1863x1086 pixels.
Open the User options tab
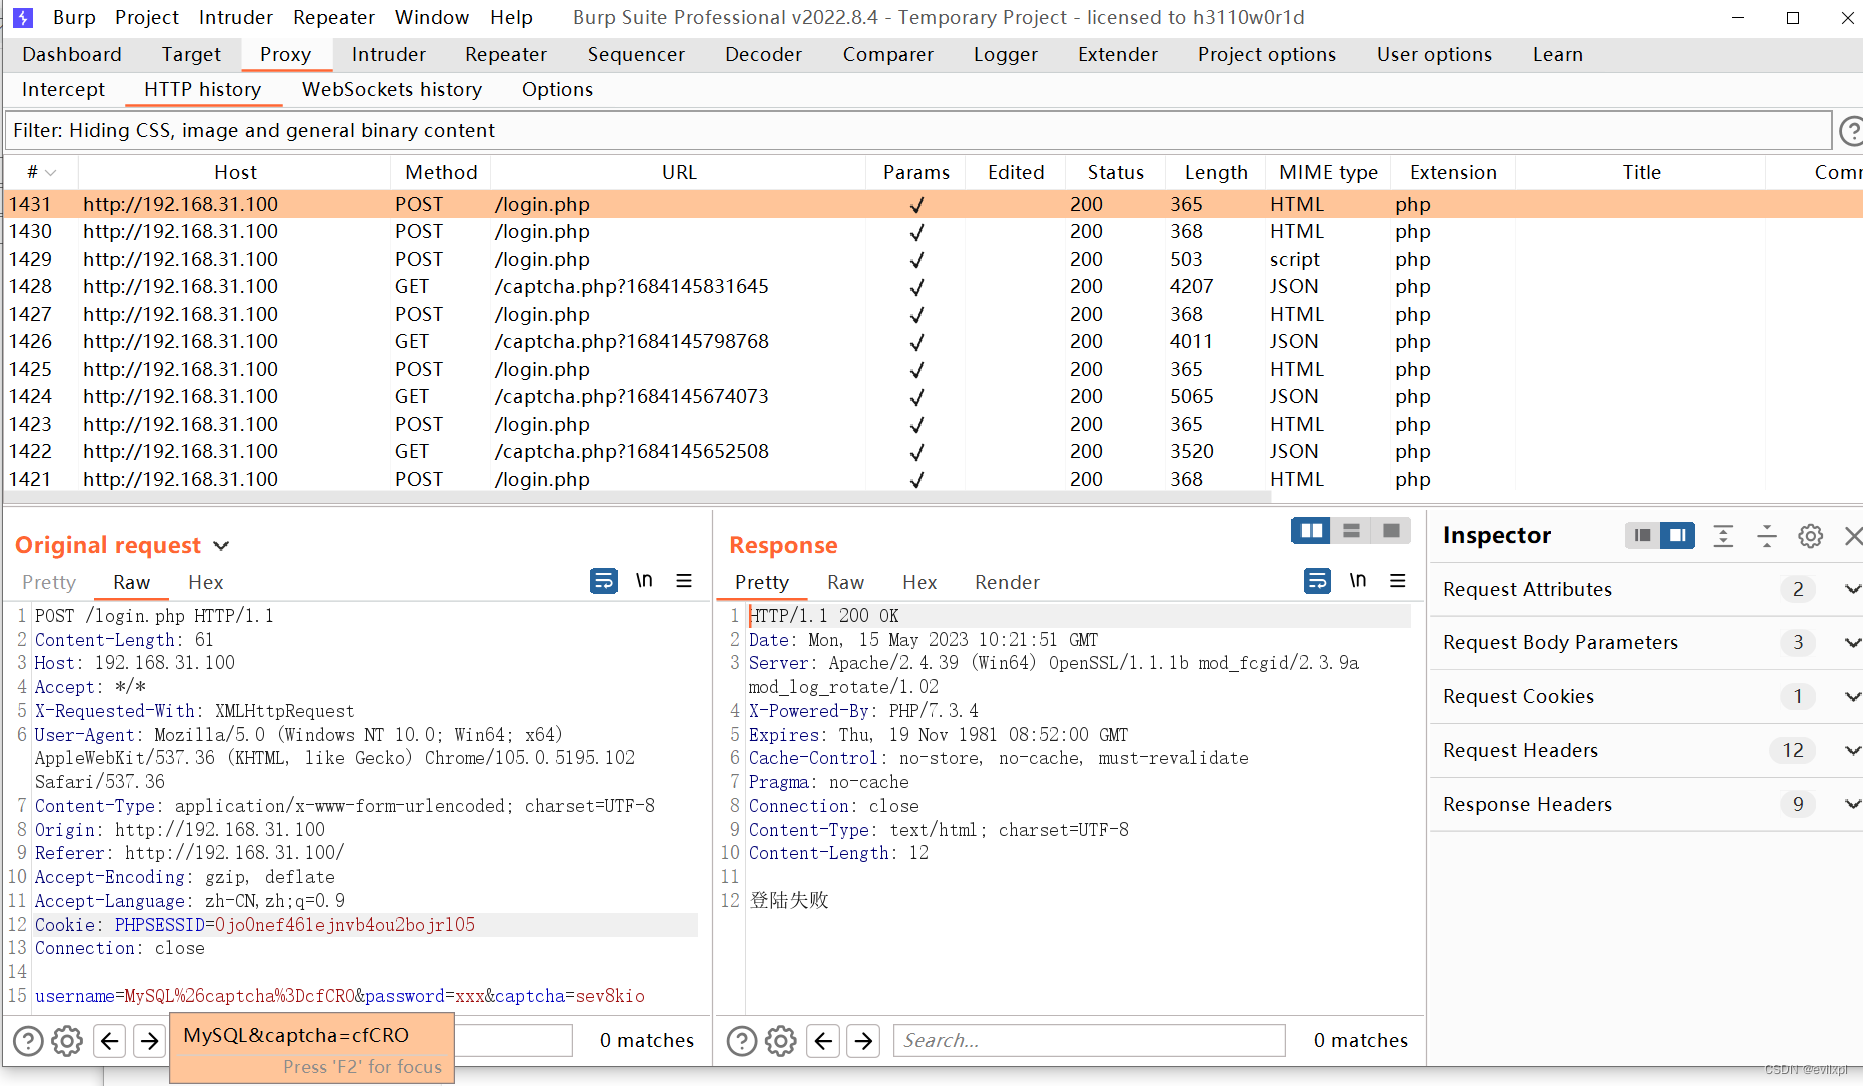(x=1434, y=54)
